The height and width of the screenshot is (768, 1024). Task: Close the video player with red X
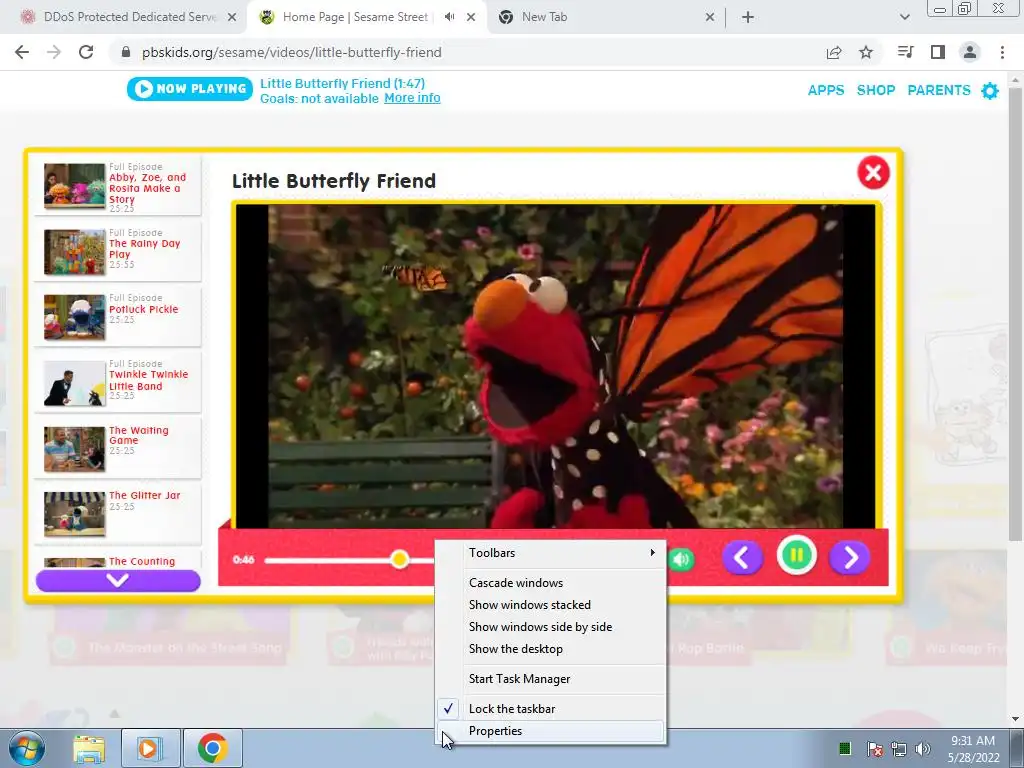(x=873, y=173)
